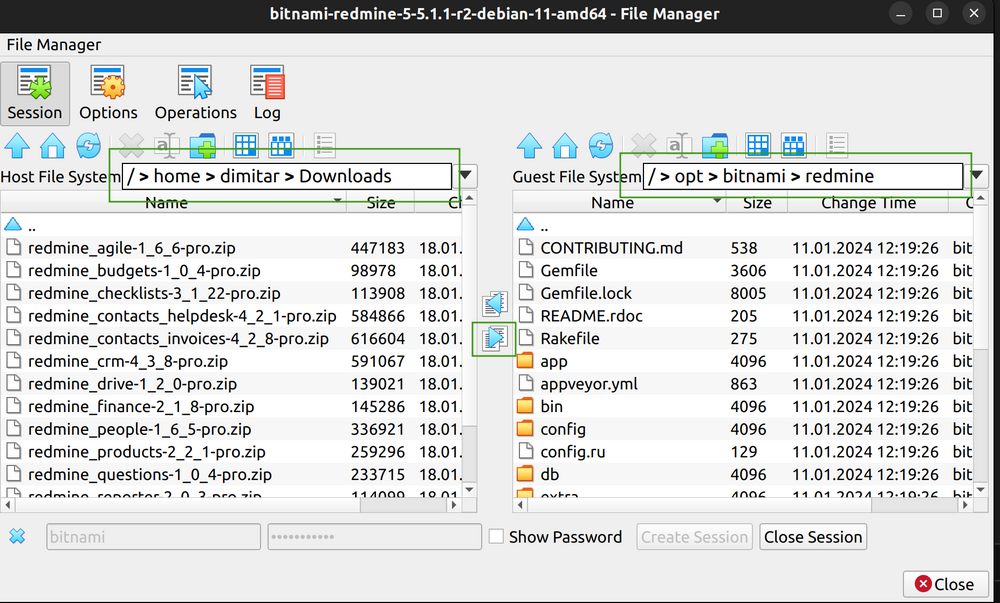Screen dimensions: 1000x603
Task: Open the Options panel icon
Action: click(108, 93)
